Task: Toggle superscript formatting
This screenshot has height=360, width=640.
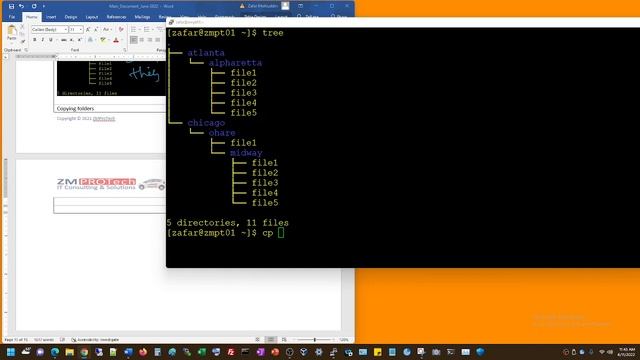Action: [80, 40]
